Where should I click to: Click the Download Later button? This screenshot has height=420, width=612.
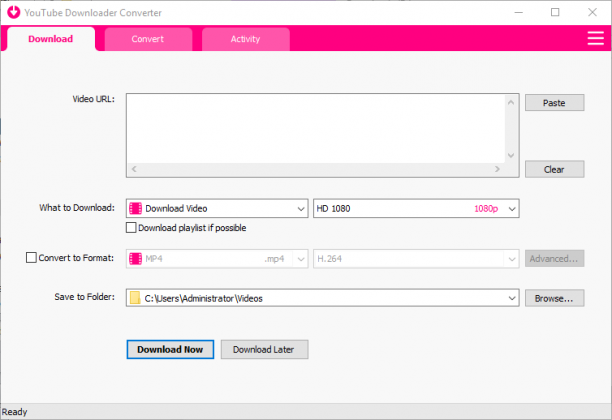[265, 349]
